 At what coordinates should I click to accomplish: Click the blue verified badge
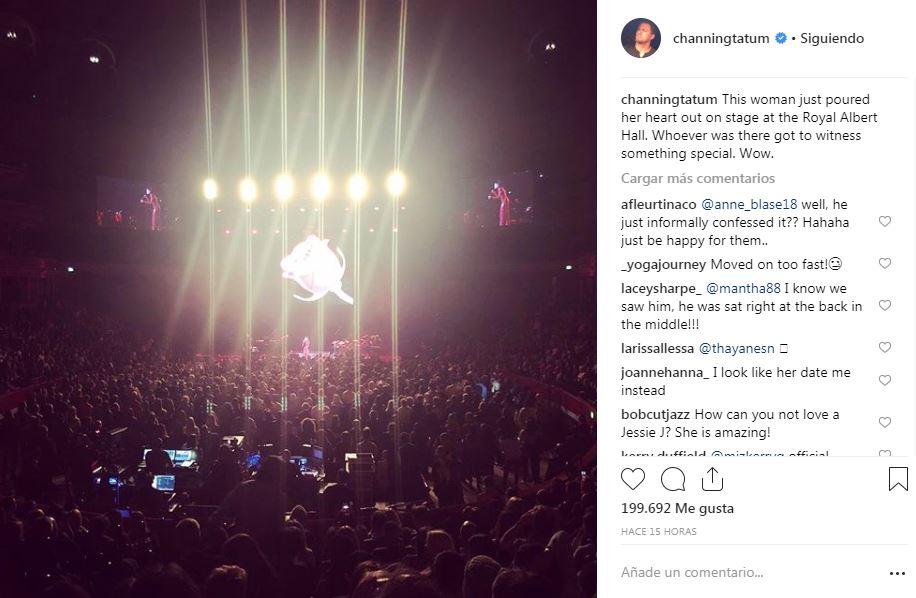(x=781, y=39)
